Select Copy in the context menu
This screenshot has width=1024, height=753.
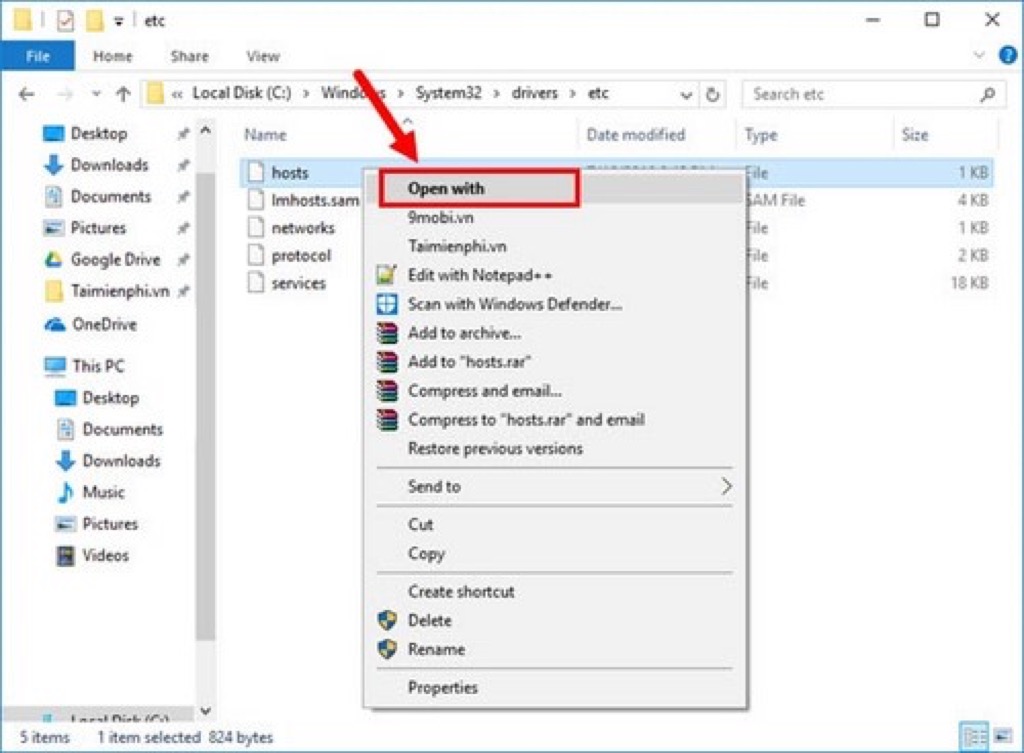click(426, 554)
